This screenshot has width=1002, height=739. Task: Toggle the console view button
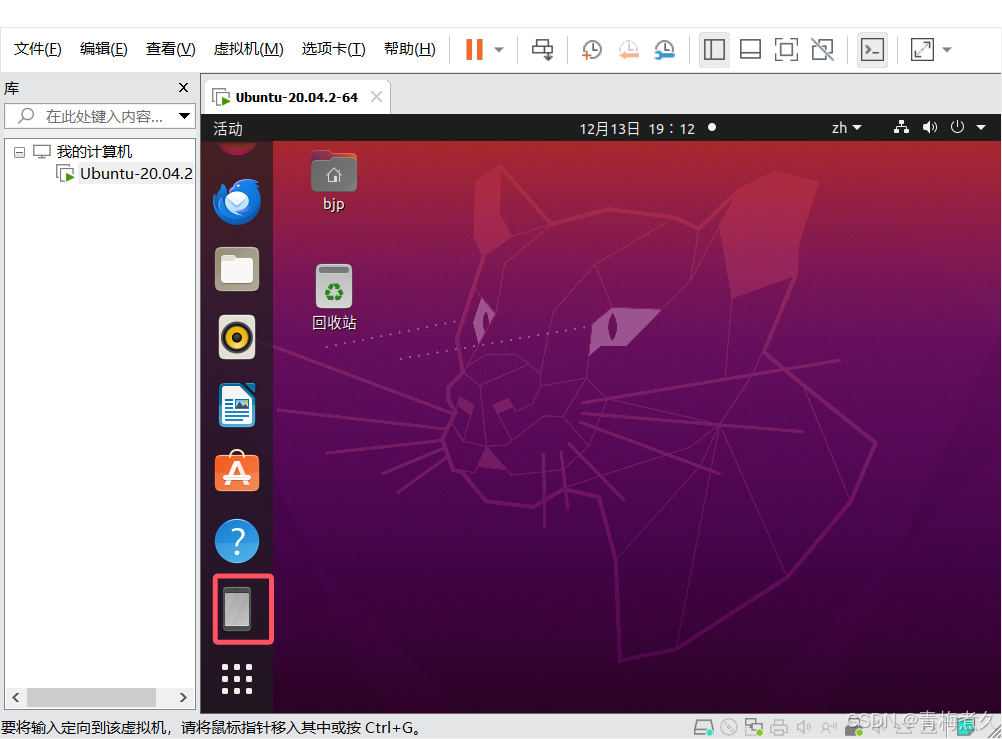coord(872,49)
